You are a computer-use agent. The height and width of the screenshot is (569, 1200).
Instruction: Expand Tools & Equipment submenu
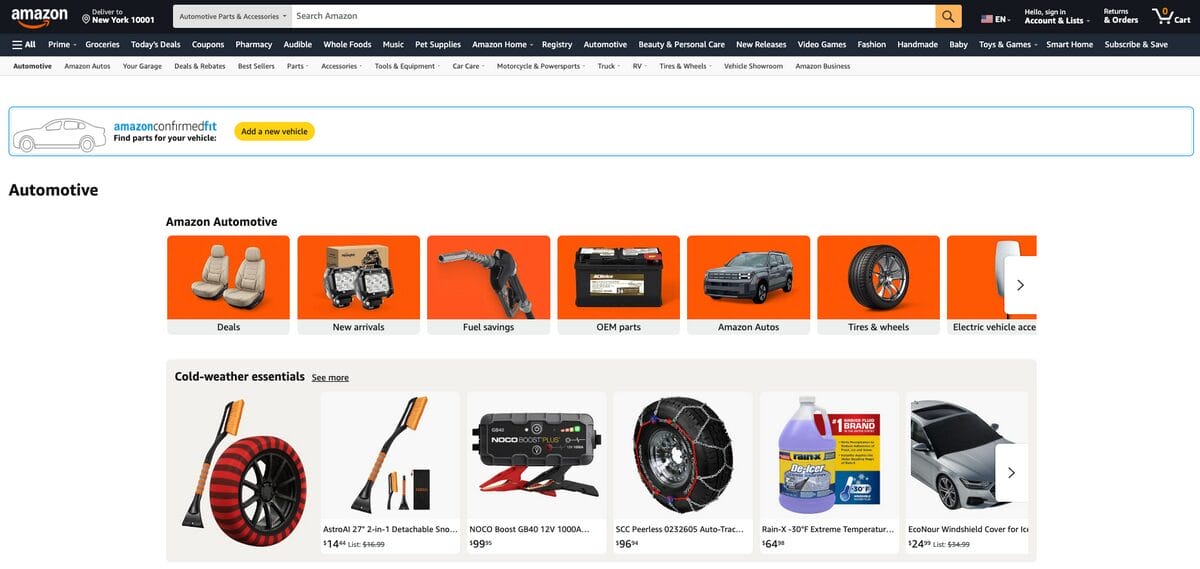[x=408, y=66]
